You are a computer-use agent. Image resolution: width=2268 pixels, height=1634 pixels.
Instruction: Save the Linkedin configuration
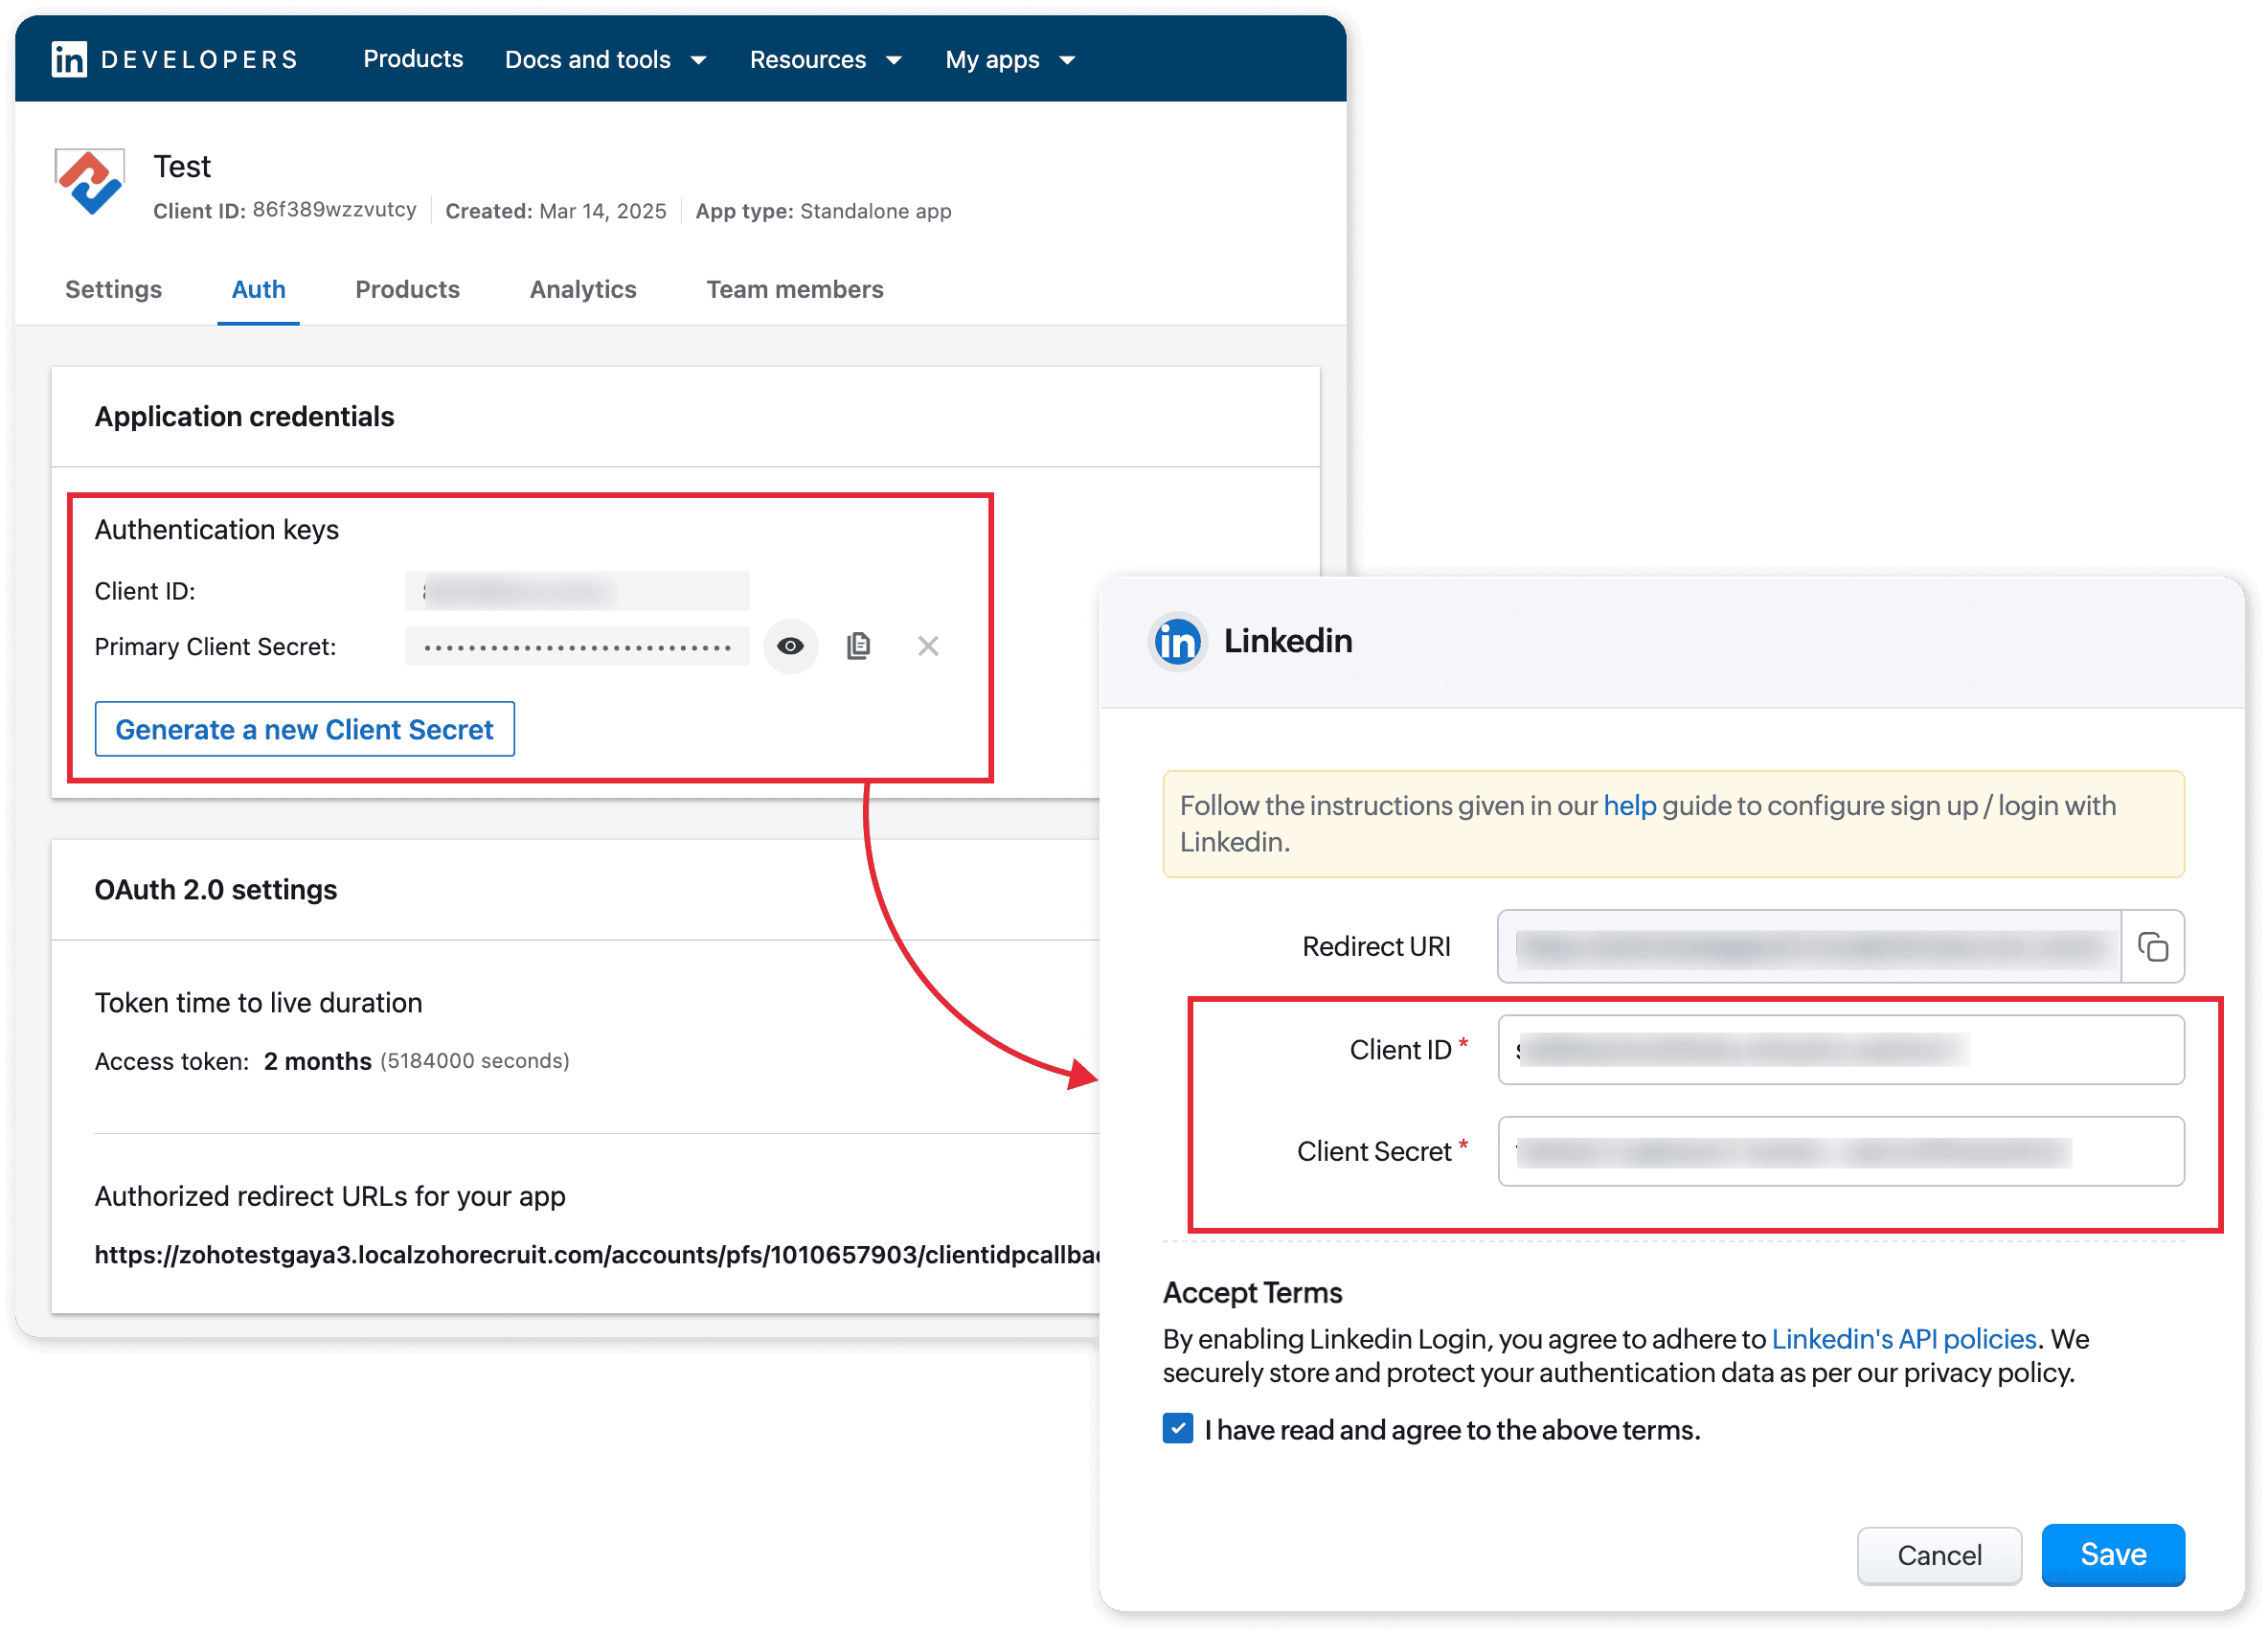click(2112, 1555)
